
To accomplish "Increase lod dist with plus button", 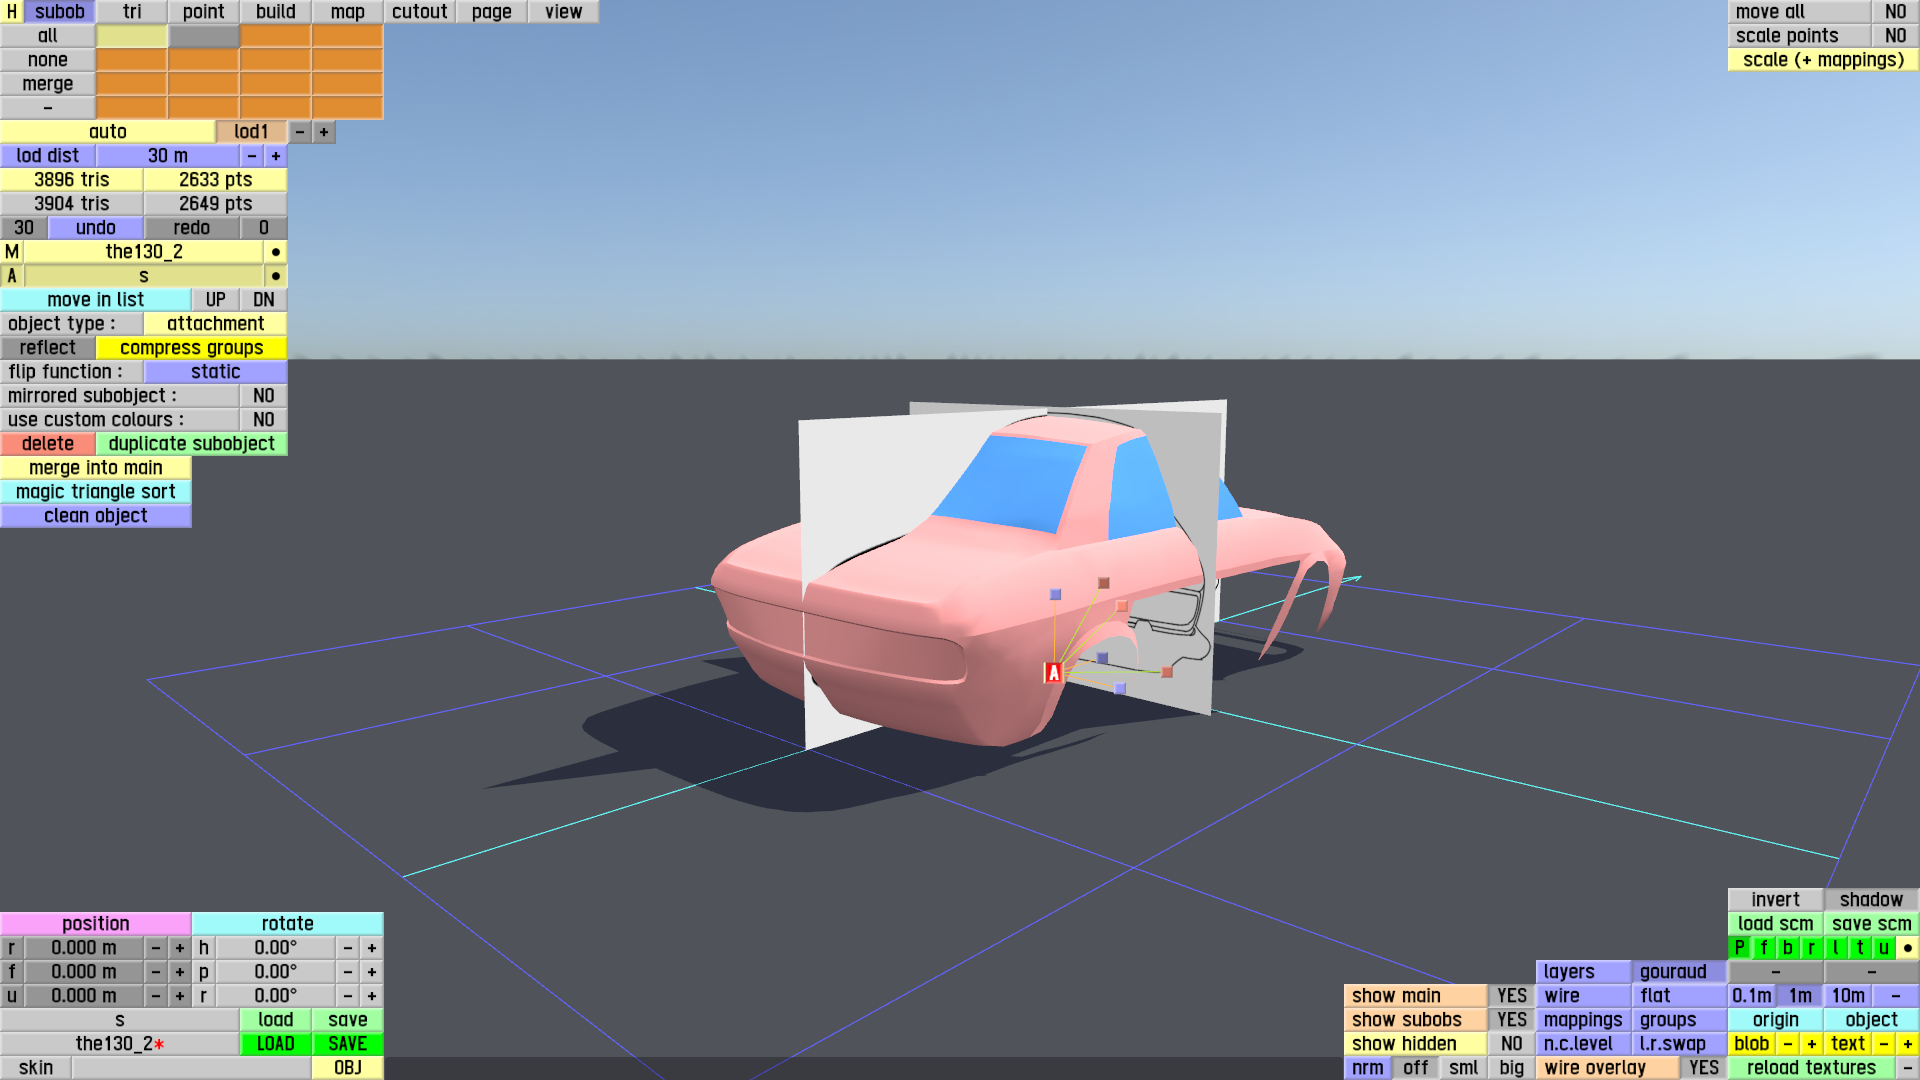I will pos(276,156).
